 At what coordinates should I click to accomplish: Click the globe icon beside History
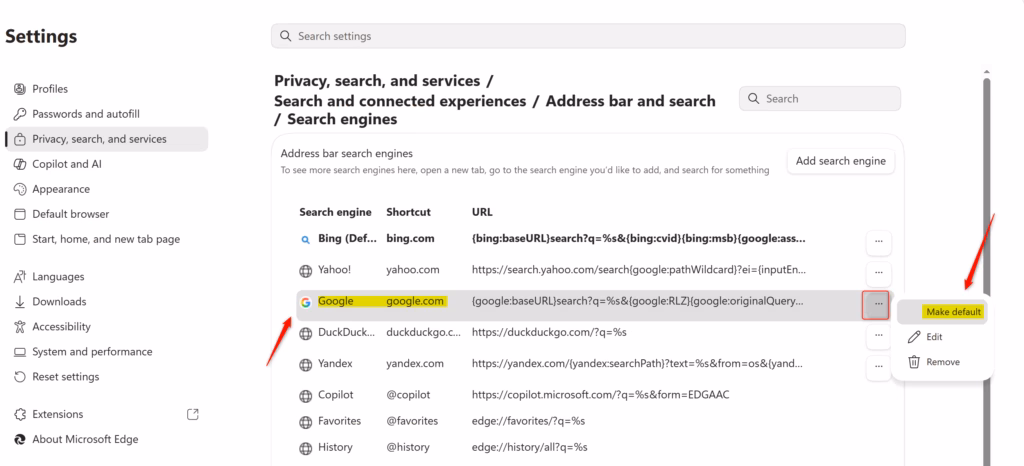coord(305,448)
